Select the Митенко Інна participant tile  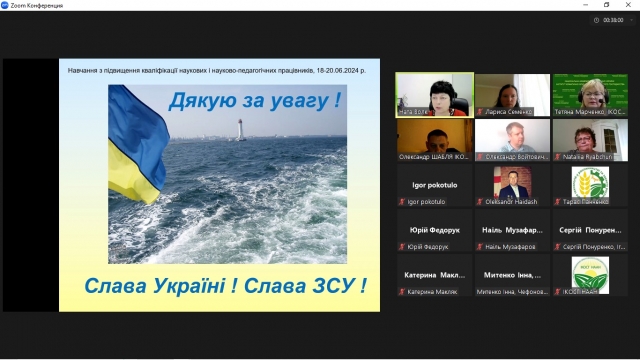click(513, 276)
